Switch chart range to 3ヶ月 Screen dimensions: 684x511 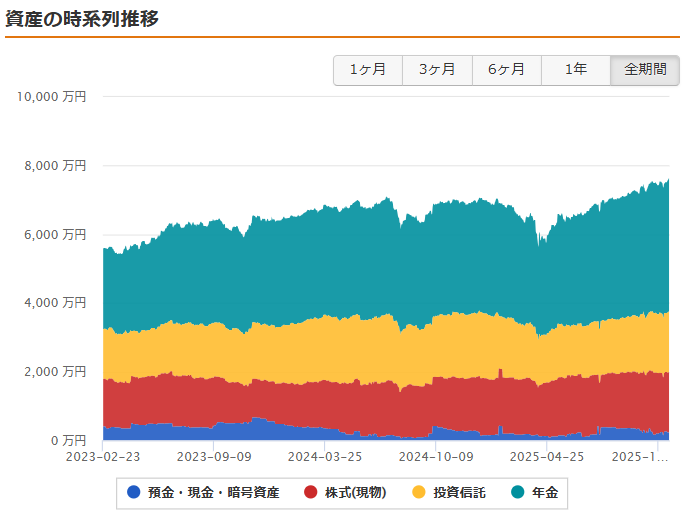click(437, 70)
